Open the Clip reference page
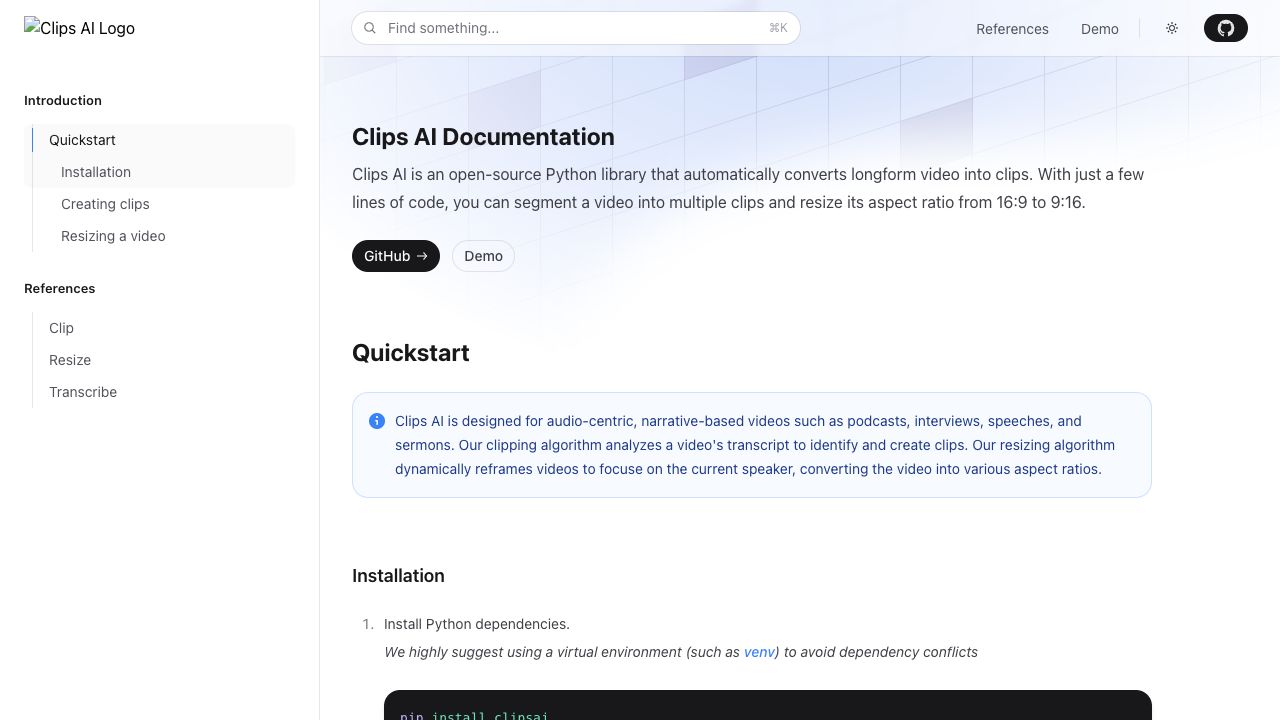1280x720 pixels. tap(61, 328)
